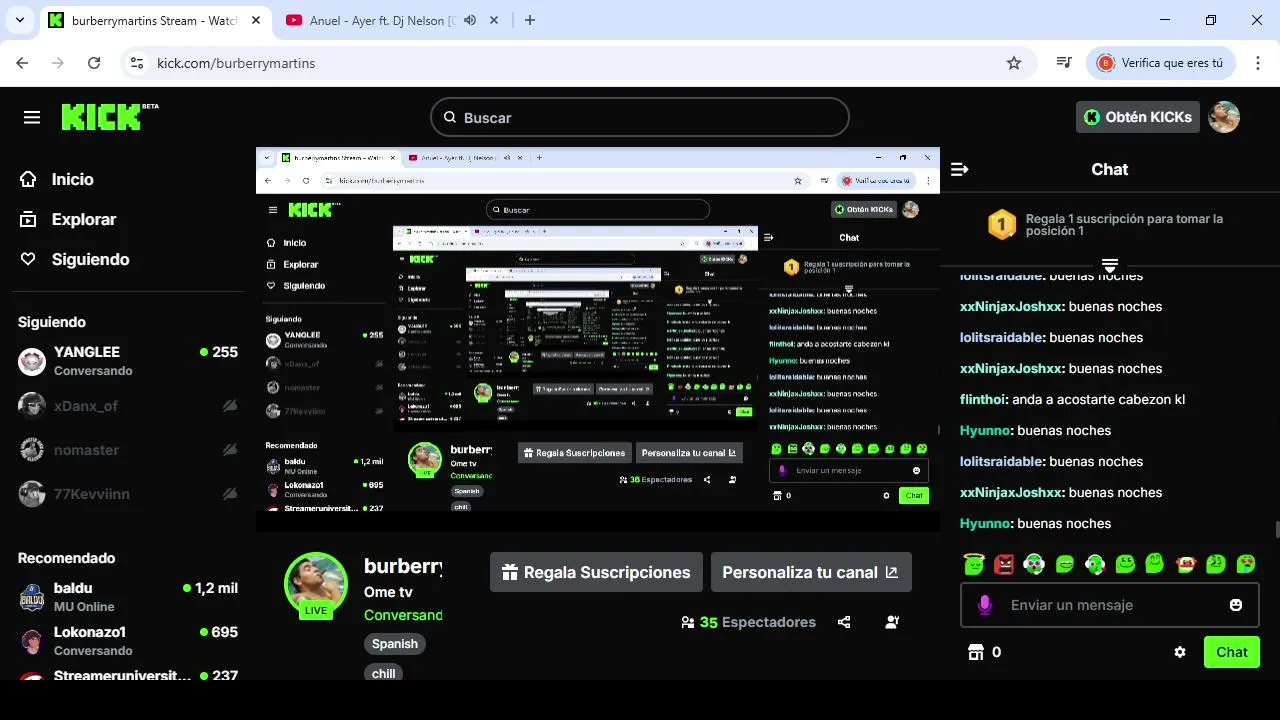This screenshot has width=1280, height=720.
Task: Click Hyunno in the last chat message
Action: coord(985,523)
